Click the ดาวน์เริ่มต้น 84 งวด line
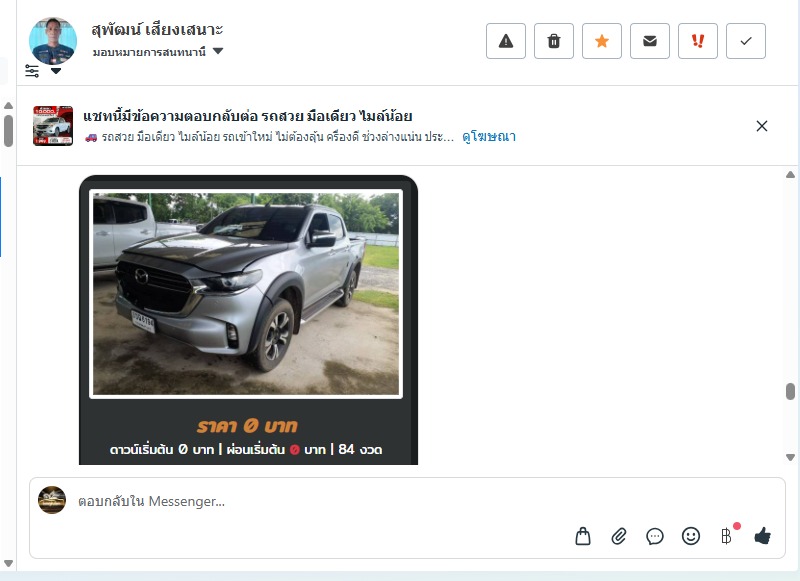Screen dimensions: 800x581 pyautogui.click(x=246, y=449)
